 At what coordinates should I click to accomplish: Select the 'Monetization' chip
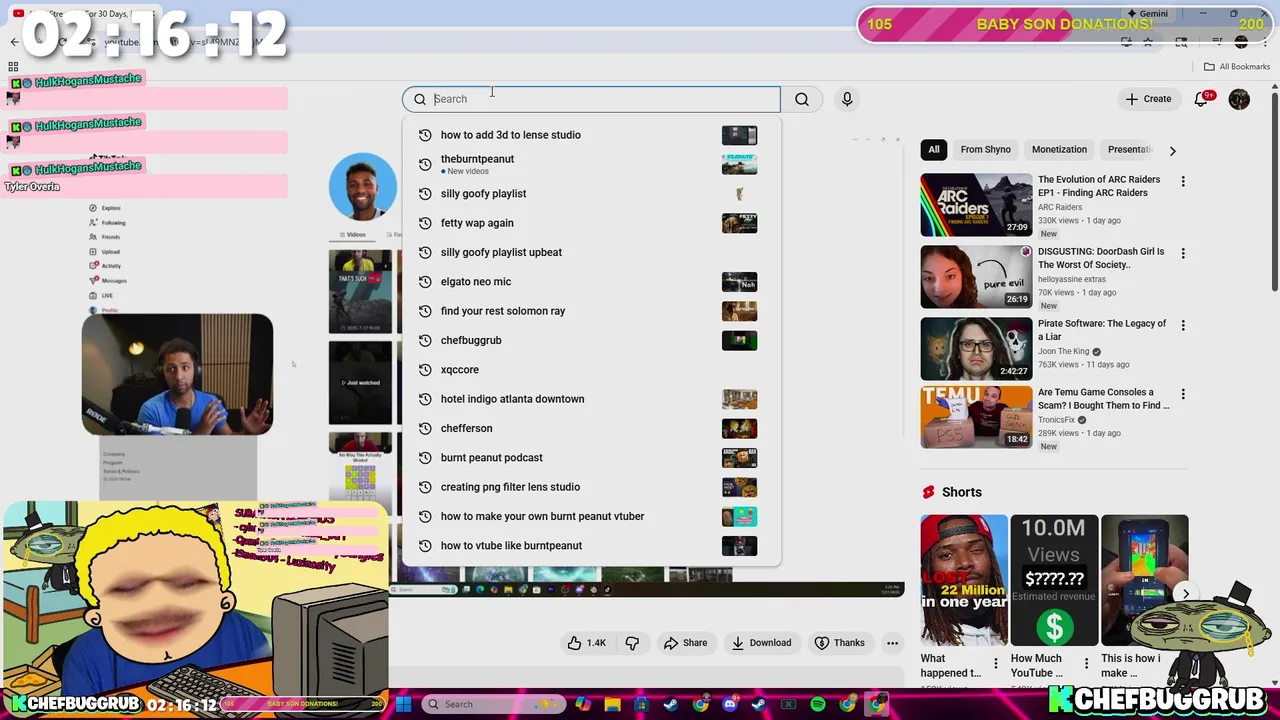pyautogui.click(x=1059, y=150)
